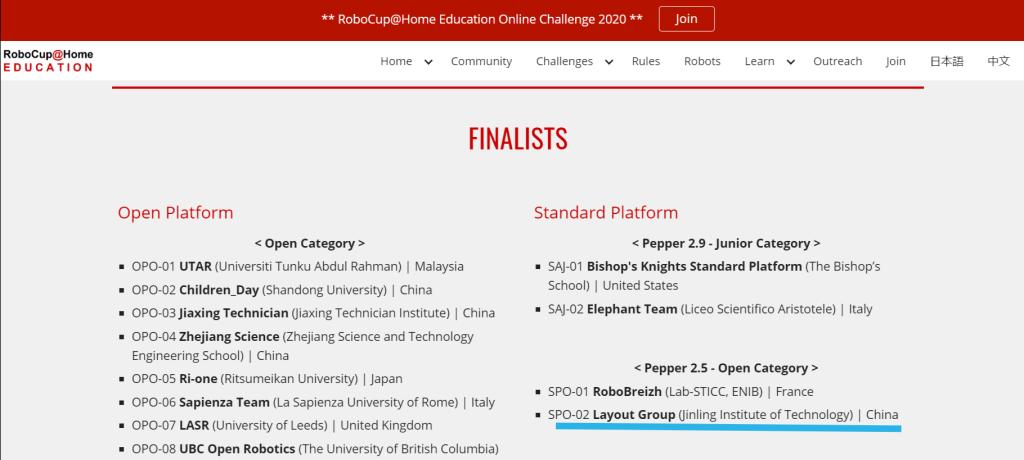Click Join in the navigation bar
This screenshot has width=1024, height=460.
[896, 61]
